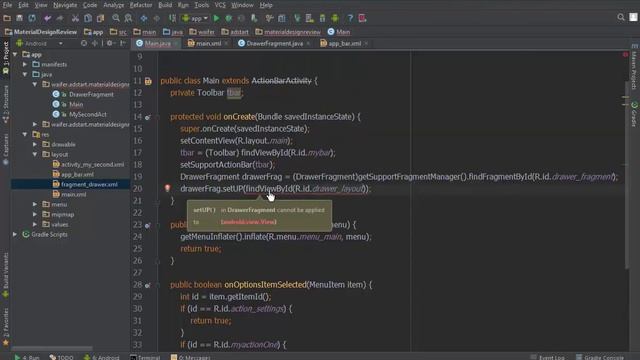
Task: Collapse the java folder
Action: click(x=25, y=74)
